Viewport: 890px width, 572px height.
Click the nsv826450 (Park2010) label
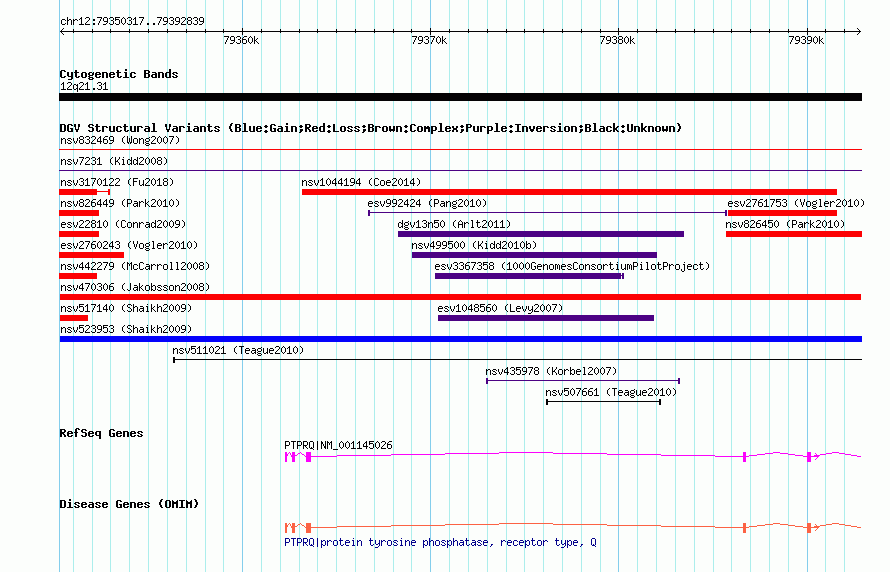tap(785, 224)
